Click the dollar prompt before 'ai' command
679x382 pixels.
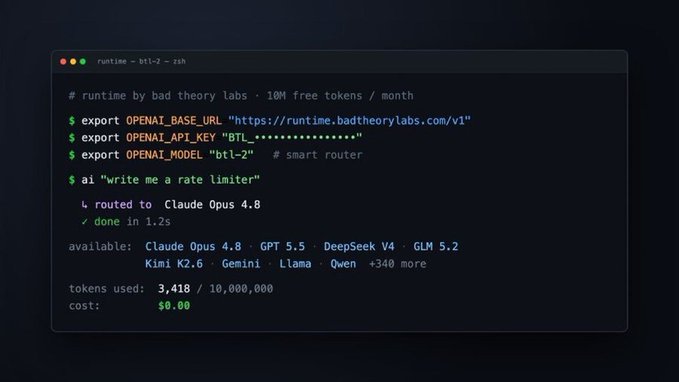pyautogui.click(x=72, y=180)
